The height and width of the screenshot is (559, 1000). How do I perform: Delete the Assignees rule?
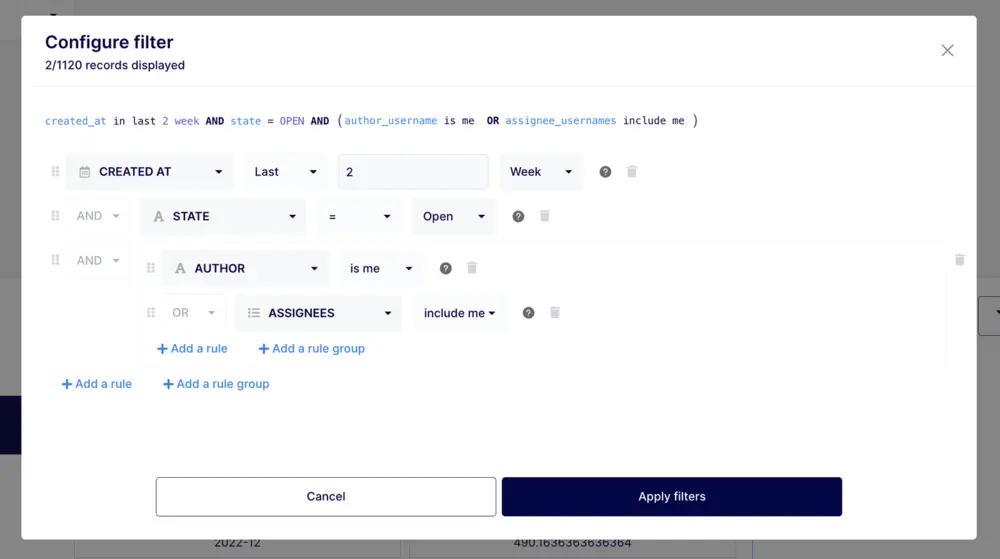tap(554, 313)
